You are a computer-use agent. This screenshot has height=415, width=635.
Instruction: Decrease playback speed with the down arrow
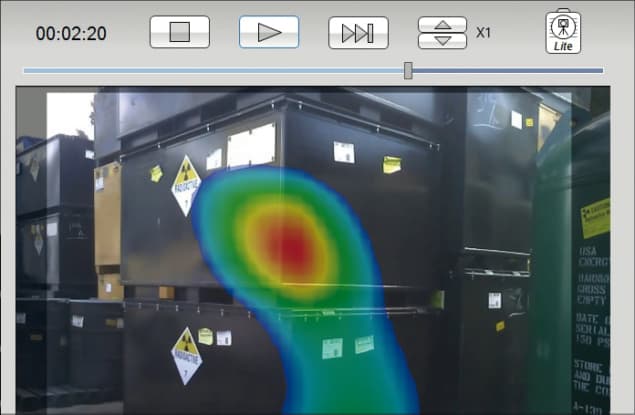[442, 41]
